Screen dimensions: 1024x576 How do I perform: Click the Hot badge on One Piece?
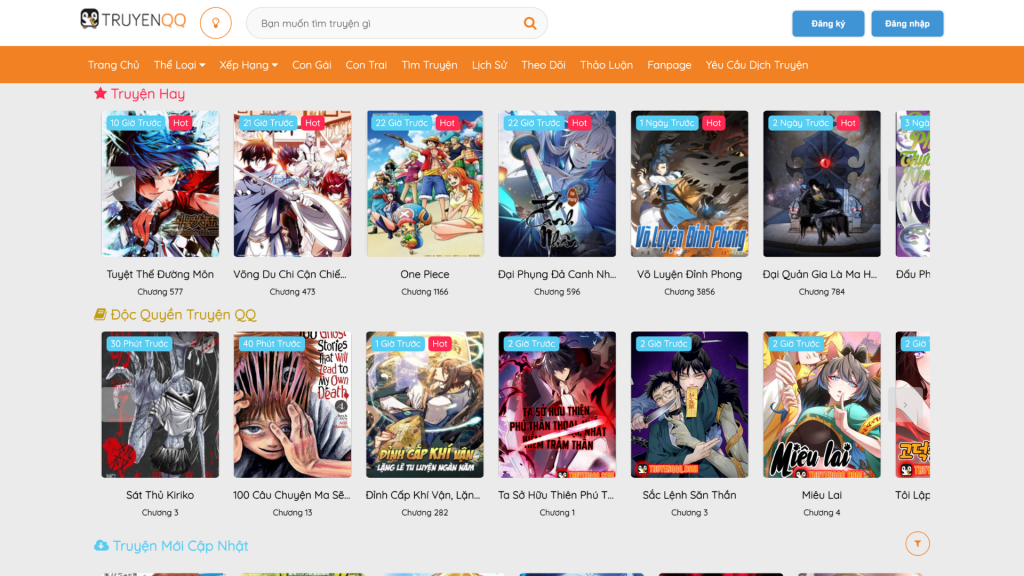(x=447, y=123)
